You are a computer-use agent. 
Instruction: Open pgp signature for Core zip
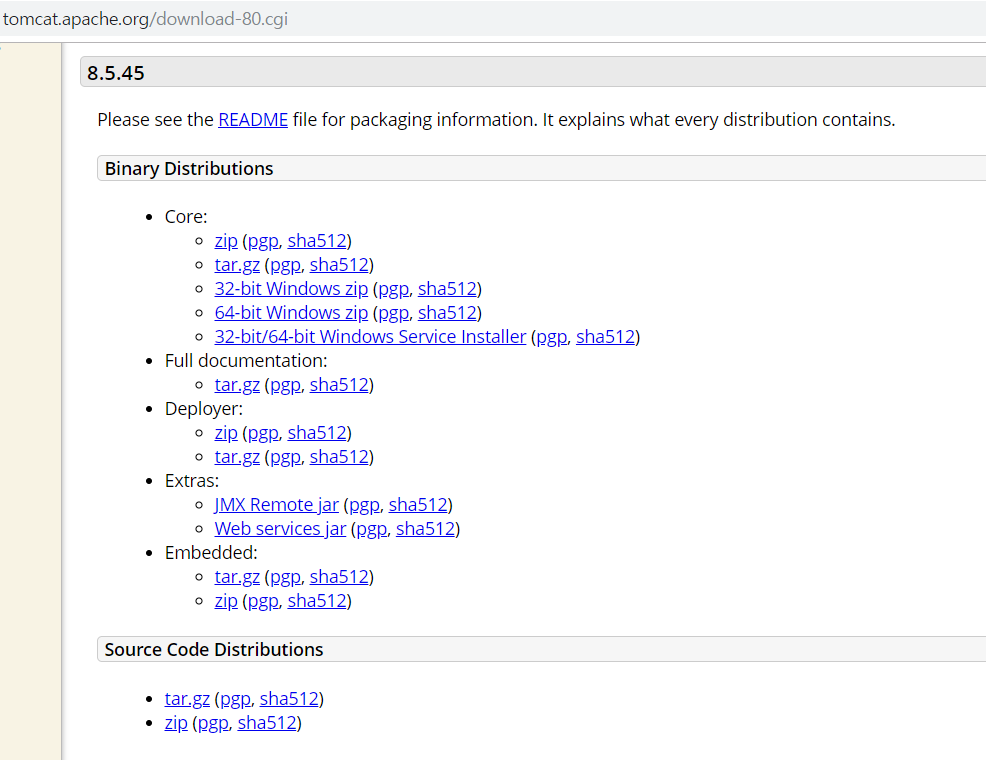point(263,241)
